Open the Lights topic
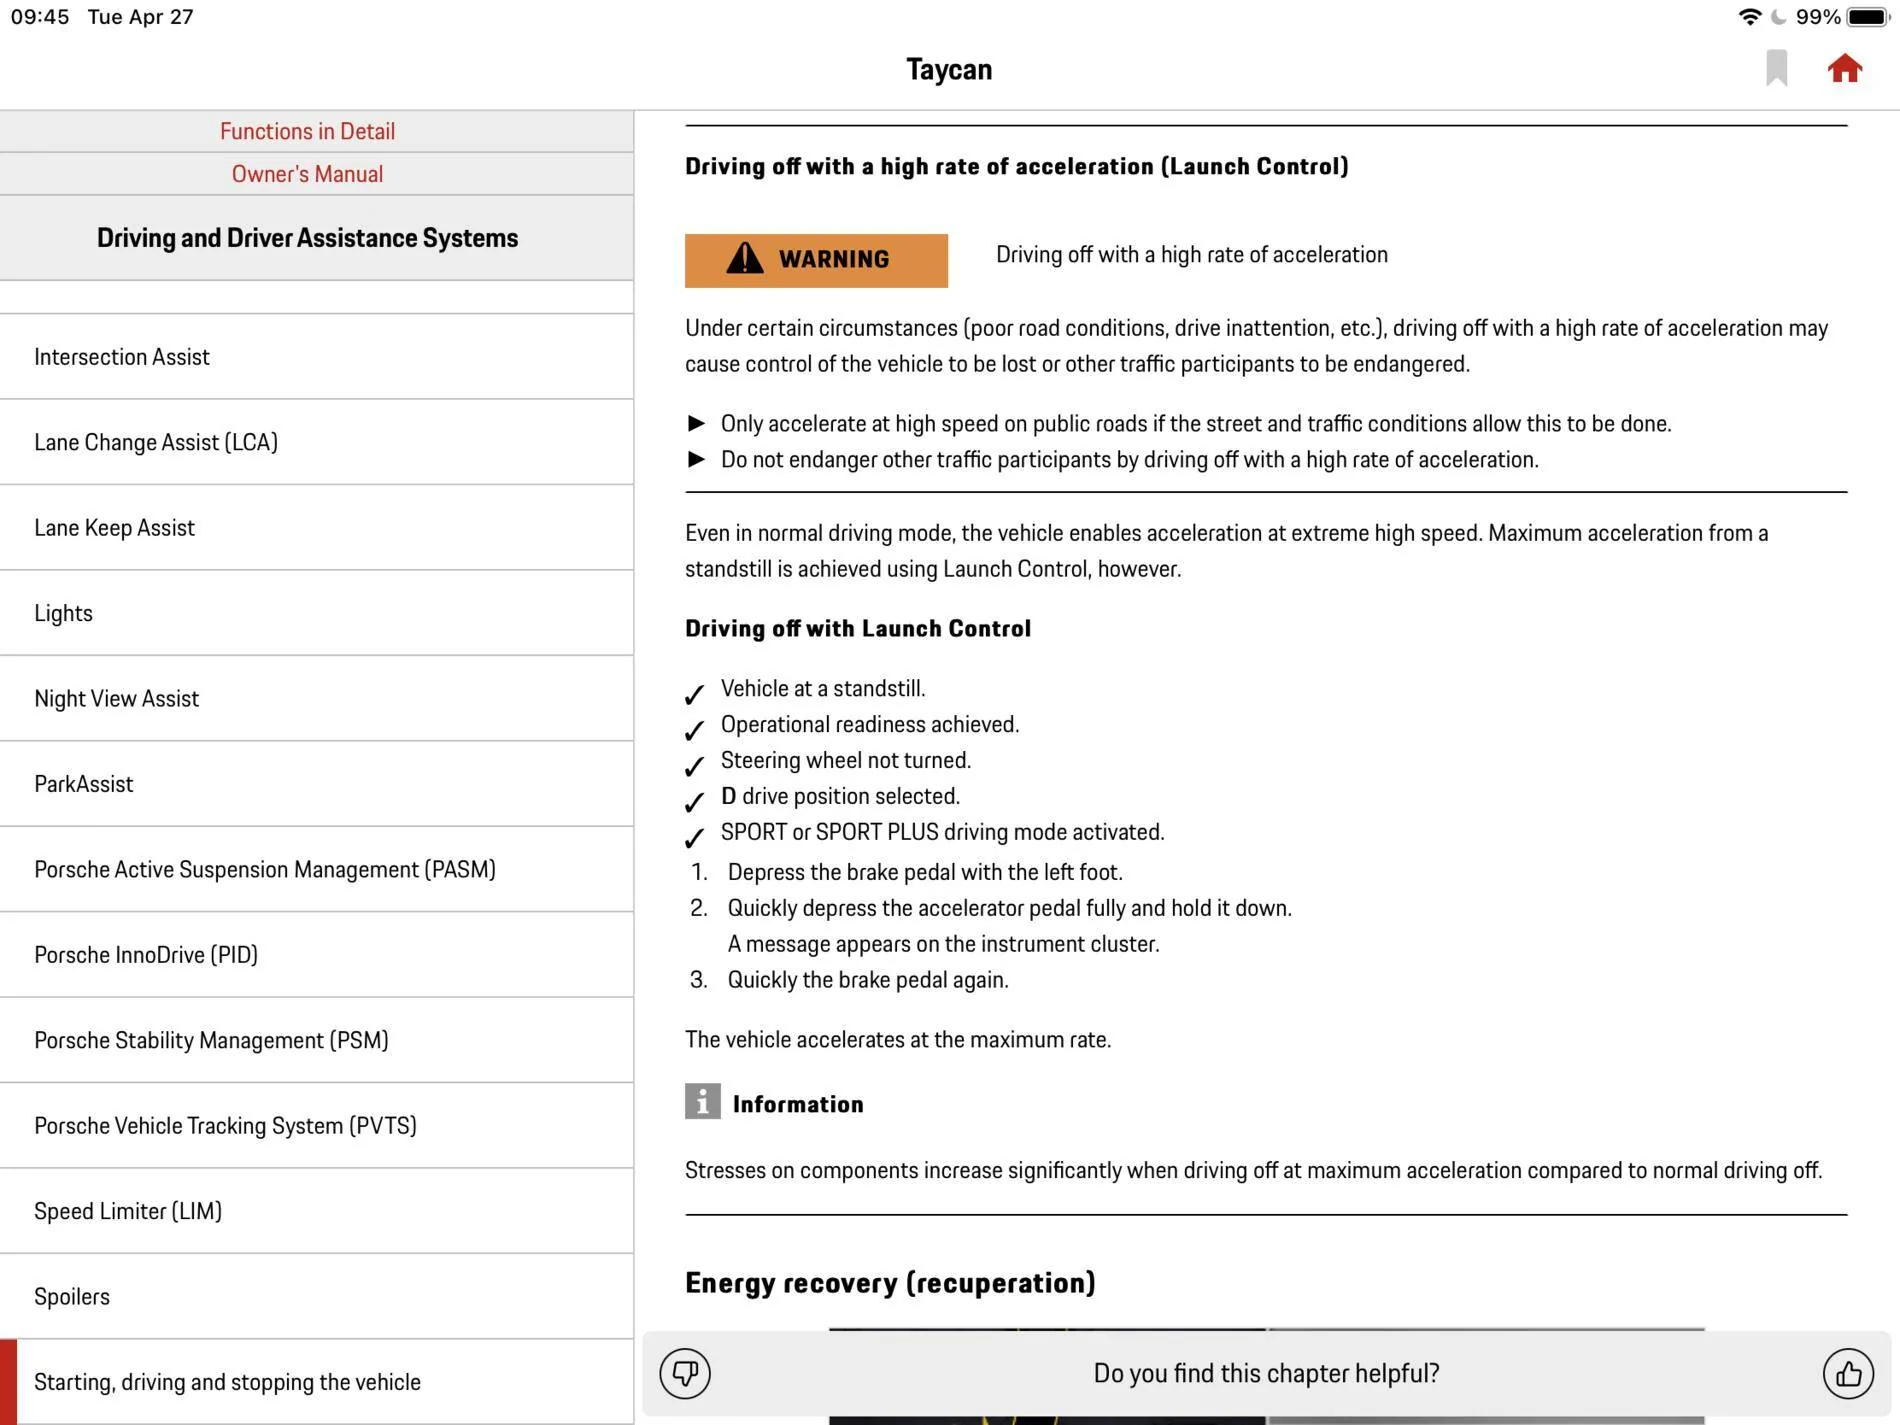This screenshot has width=1900, height=1425. (x=317, y=613)
